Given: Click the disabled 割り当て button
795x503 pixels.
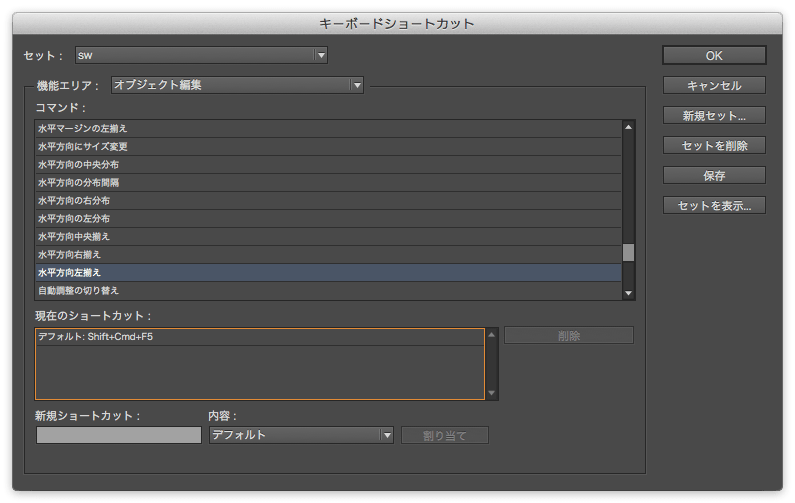Looking at the screenshot, I should [x=445, y=436].
